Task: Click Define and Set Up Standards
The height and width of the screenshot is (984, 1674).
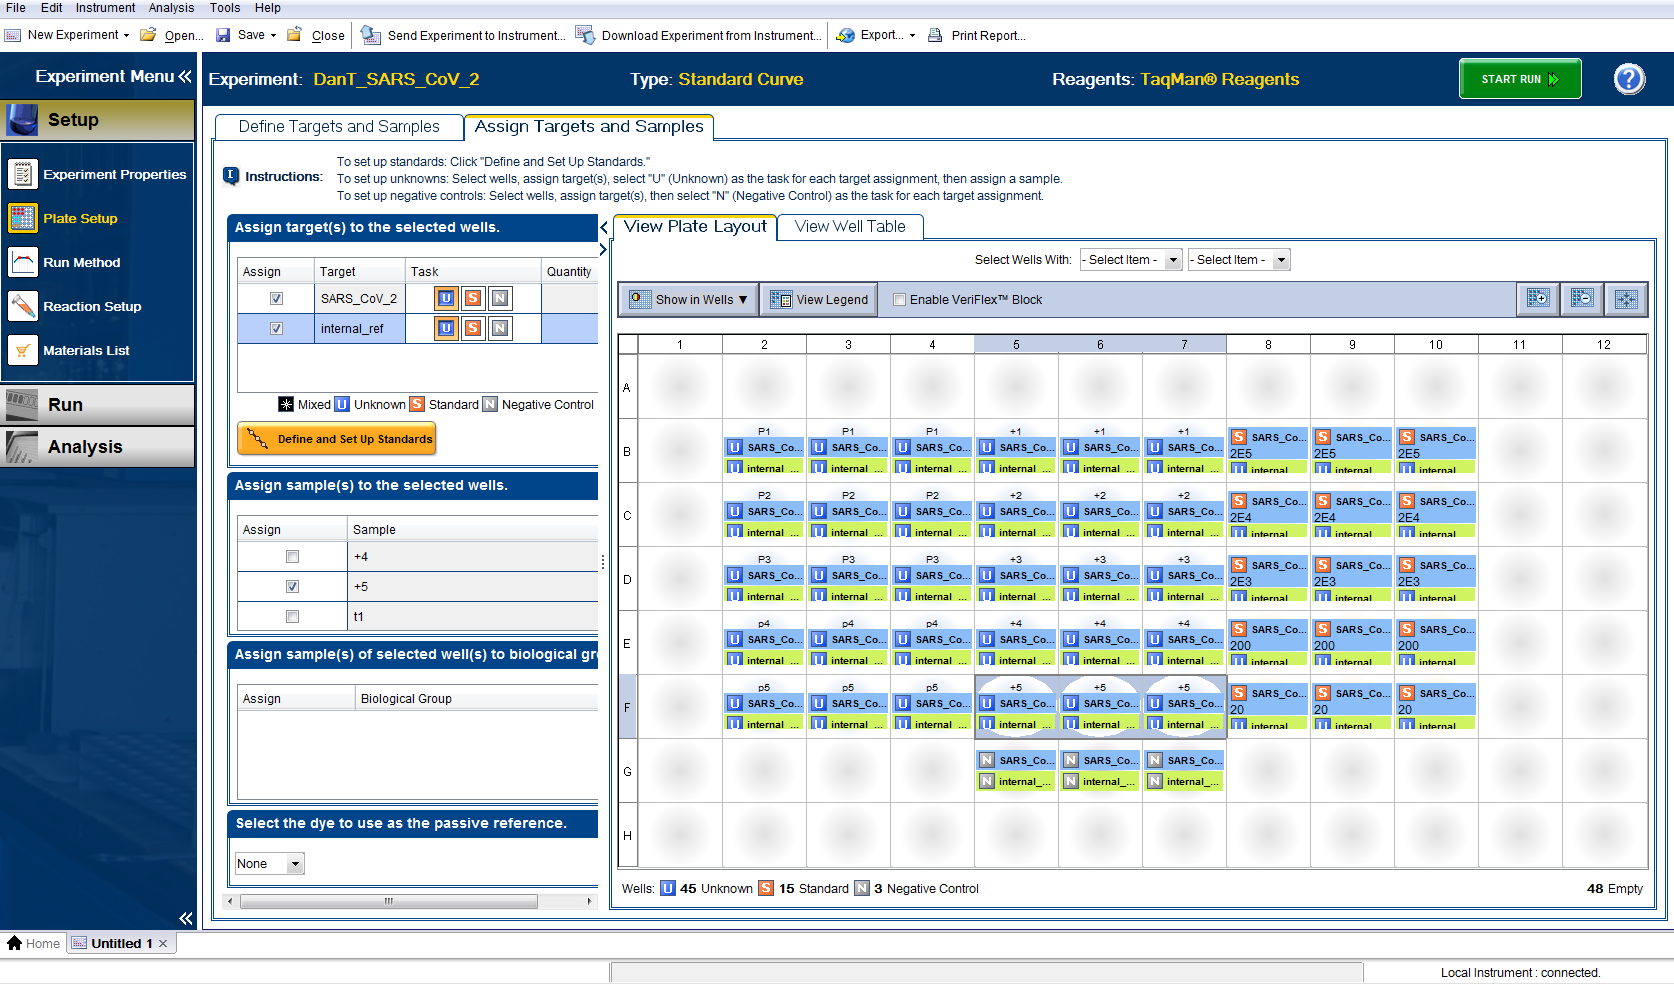Action: pyautogui.click(x=337, y=439)
